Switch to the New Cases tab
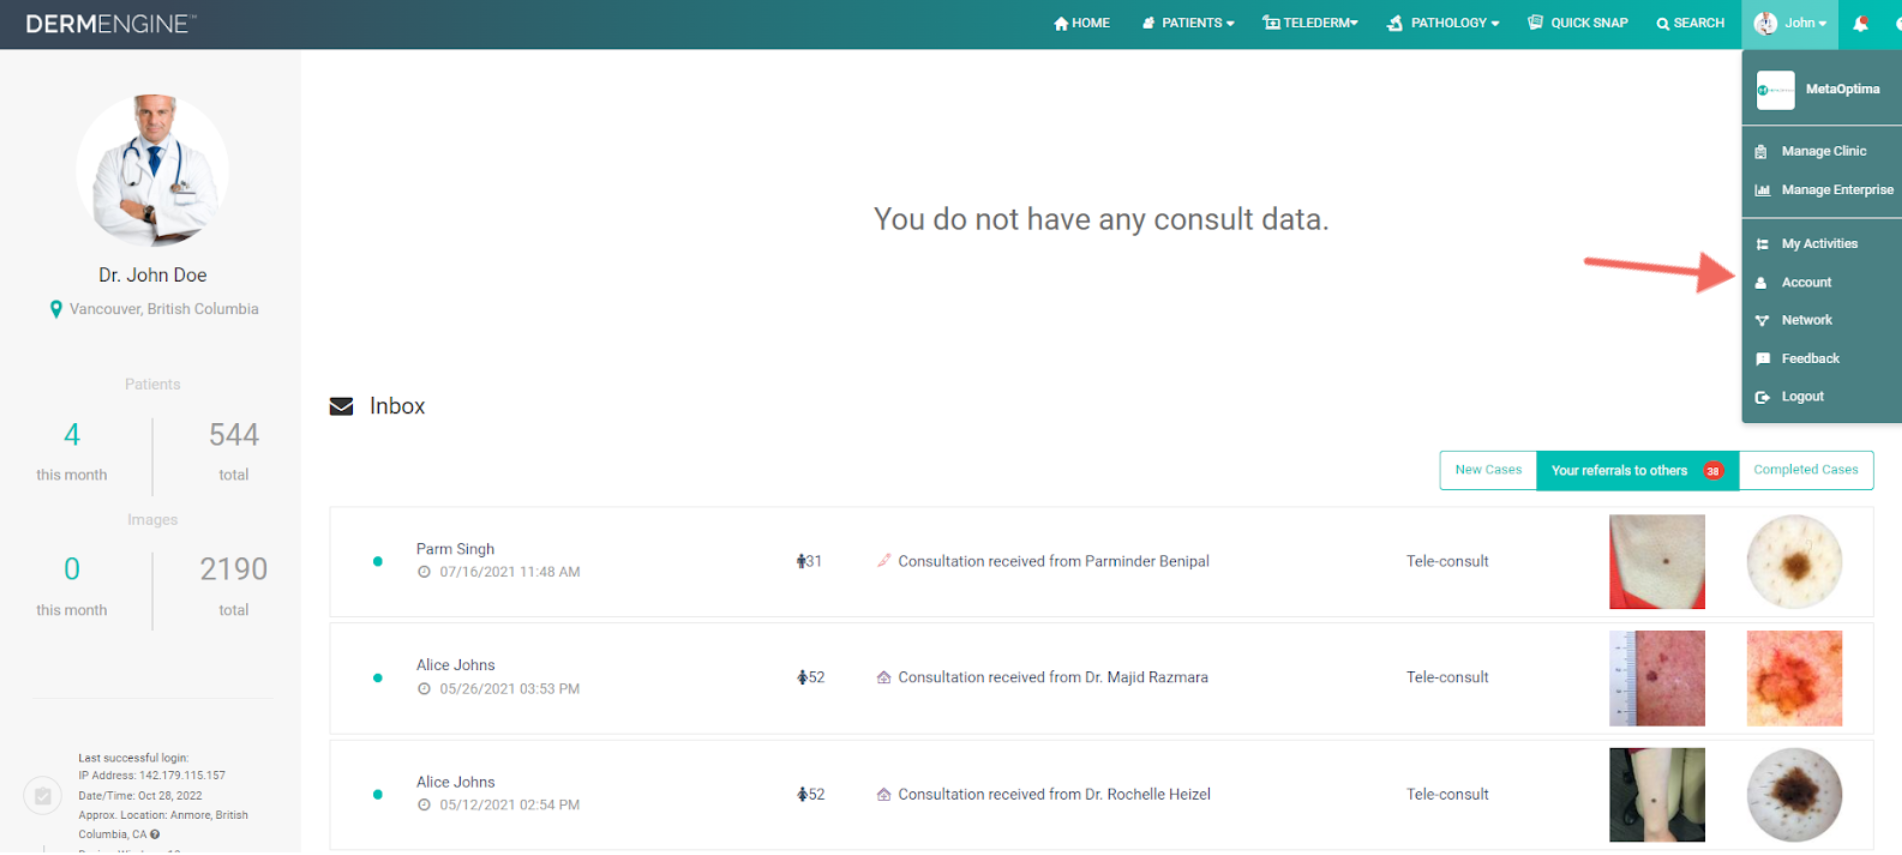This screenshot has width=1902, height=855. tap(1488, 470)
